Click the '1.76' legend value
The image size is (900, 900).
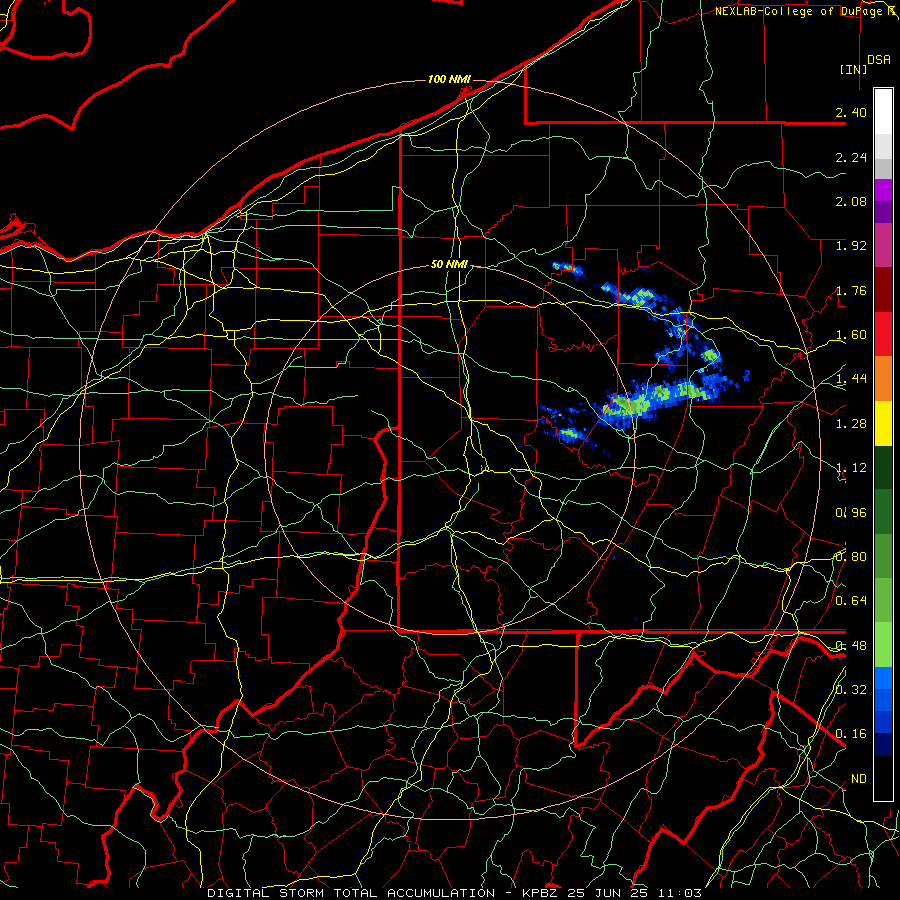pyautogui.click(x=851, y=290)
